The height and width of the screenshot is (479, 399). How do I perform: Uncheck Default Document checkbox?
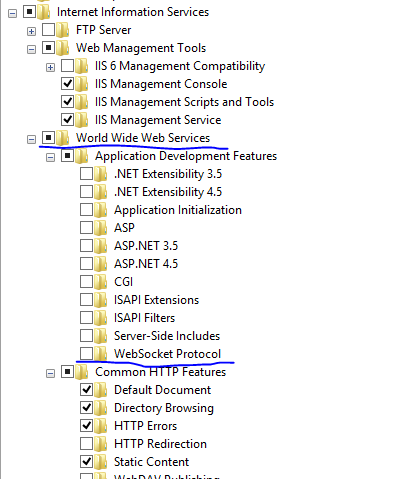coord(86,390)
